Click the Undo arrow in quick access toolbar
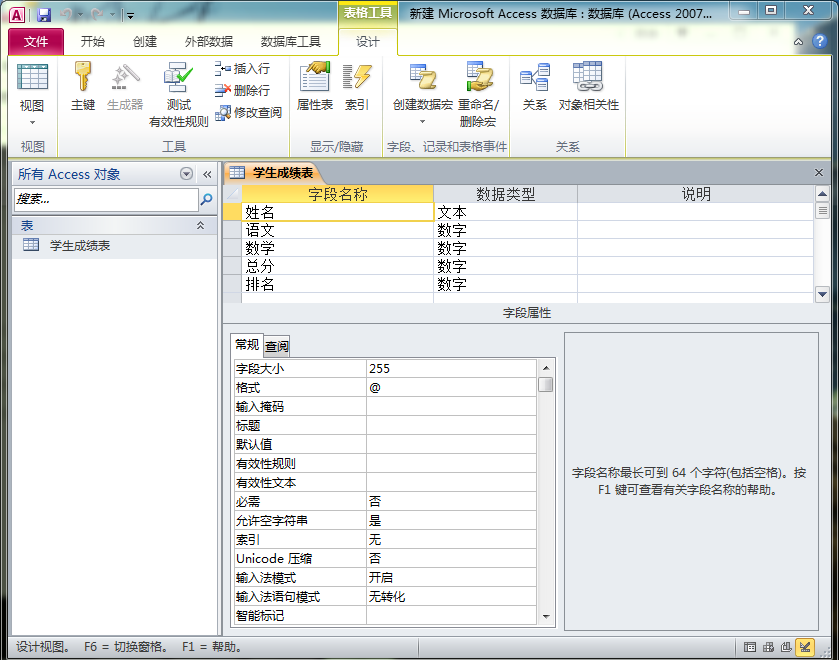The width and height of the screenshot is (839, 660). click(67, 14)
